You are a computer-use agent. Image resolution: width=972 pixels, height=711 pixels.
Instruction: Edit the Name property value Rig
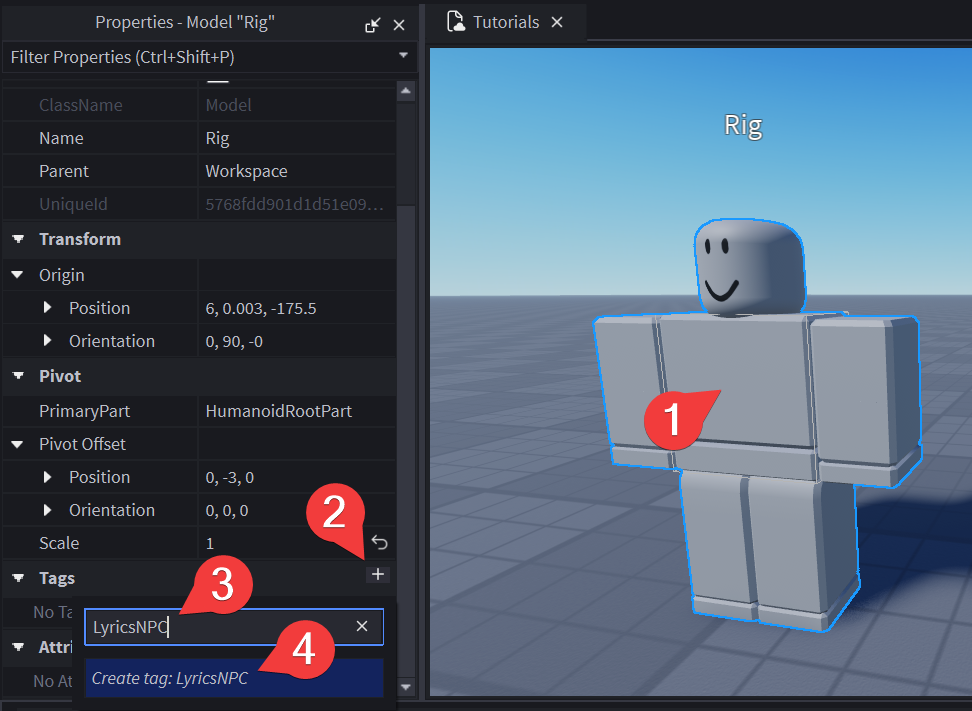click(298, 138)
